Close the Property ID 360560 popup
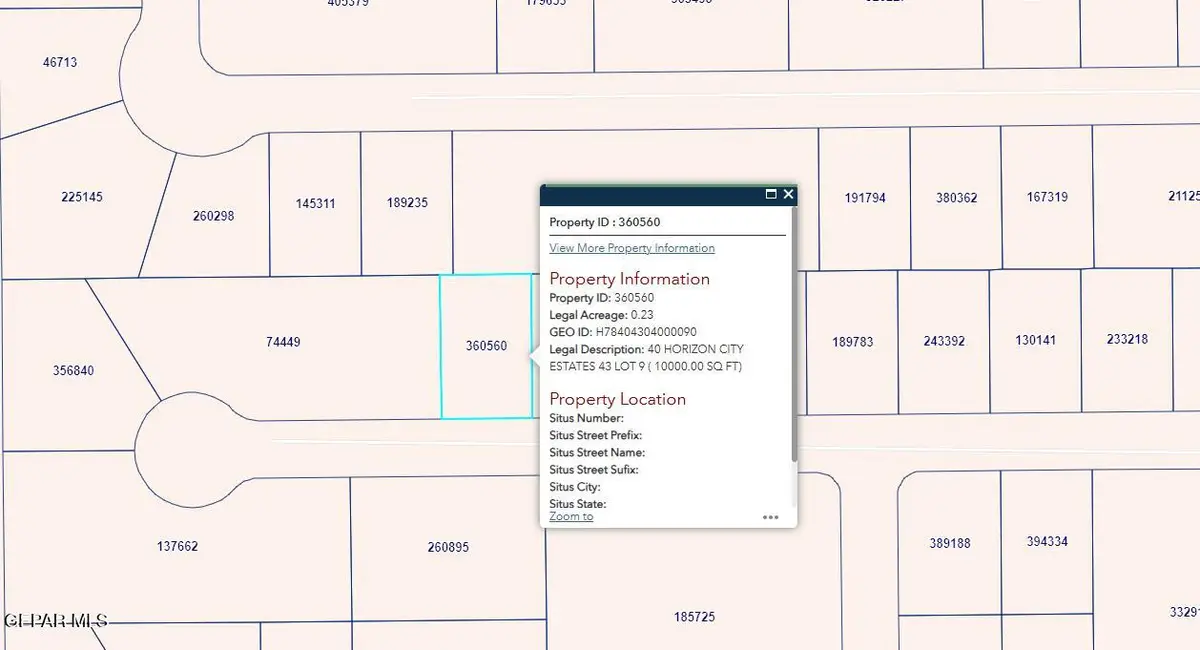The width and height of the screenshot is (1200, 650). coord(788,195)
